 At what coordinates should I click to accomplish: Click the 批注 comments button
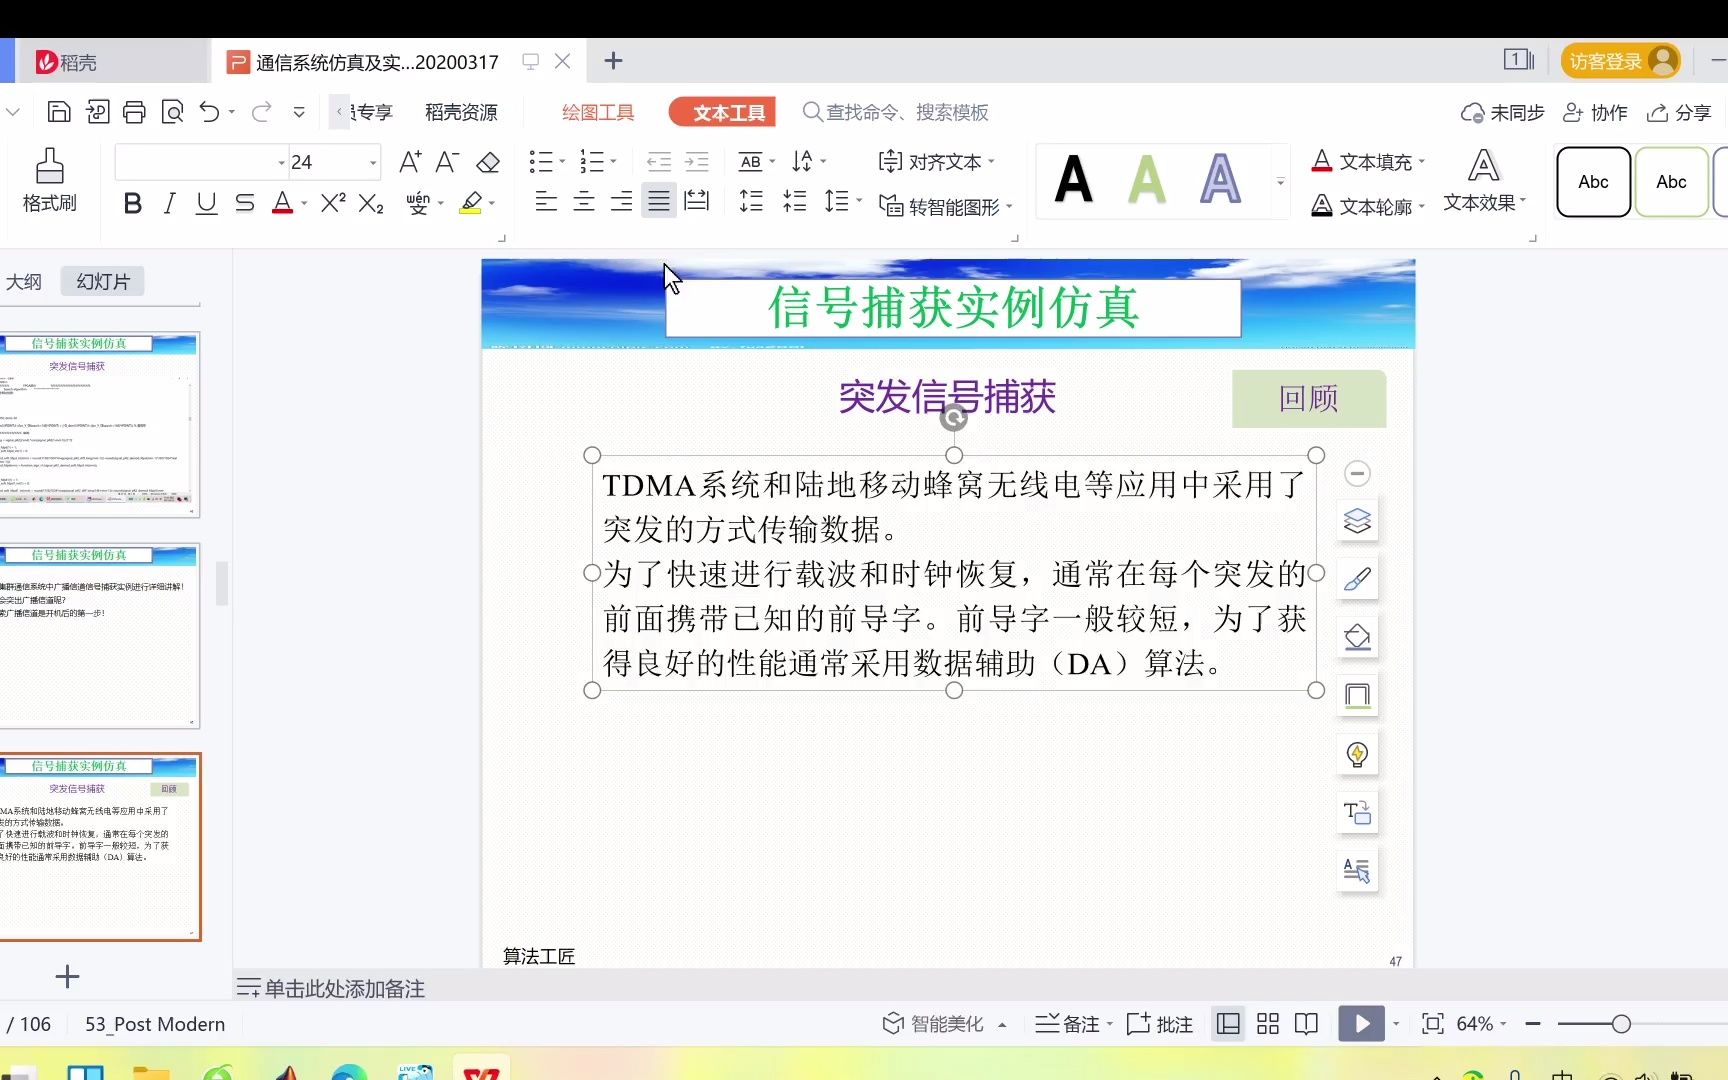(1160, 1023)
